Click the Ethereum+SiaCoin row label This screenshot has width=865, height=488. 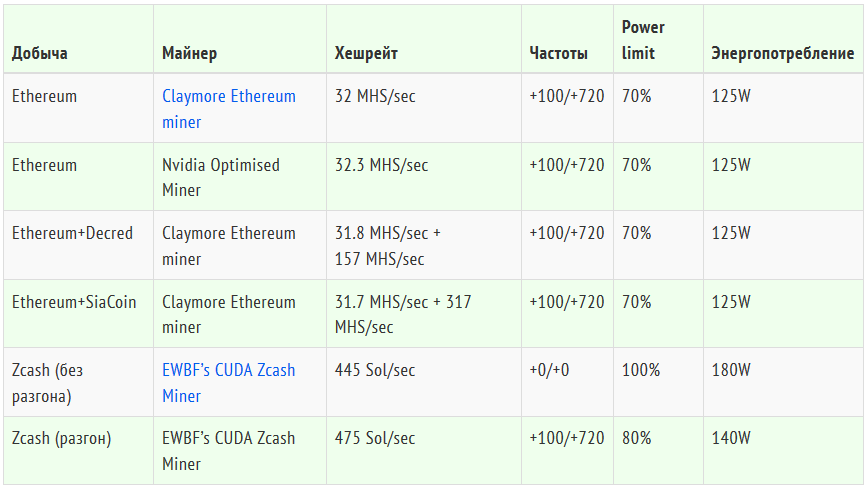tap(74, 302)
